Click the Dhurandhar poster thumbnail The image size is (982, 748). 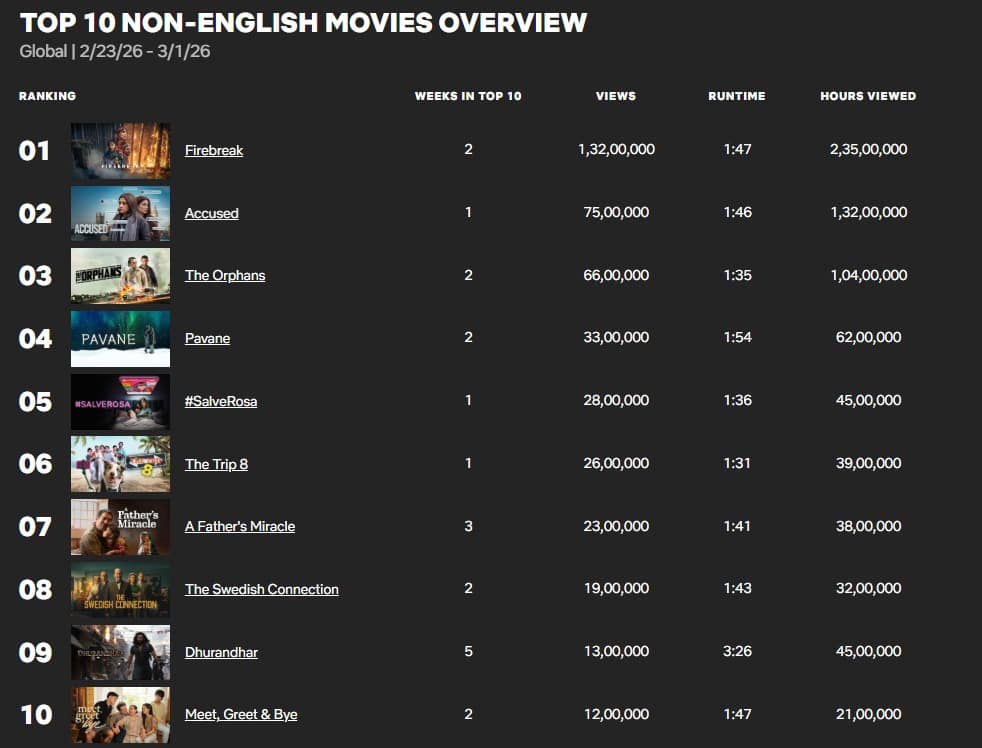tap(120, 652)
